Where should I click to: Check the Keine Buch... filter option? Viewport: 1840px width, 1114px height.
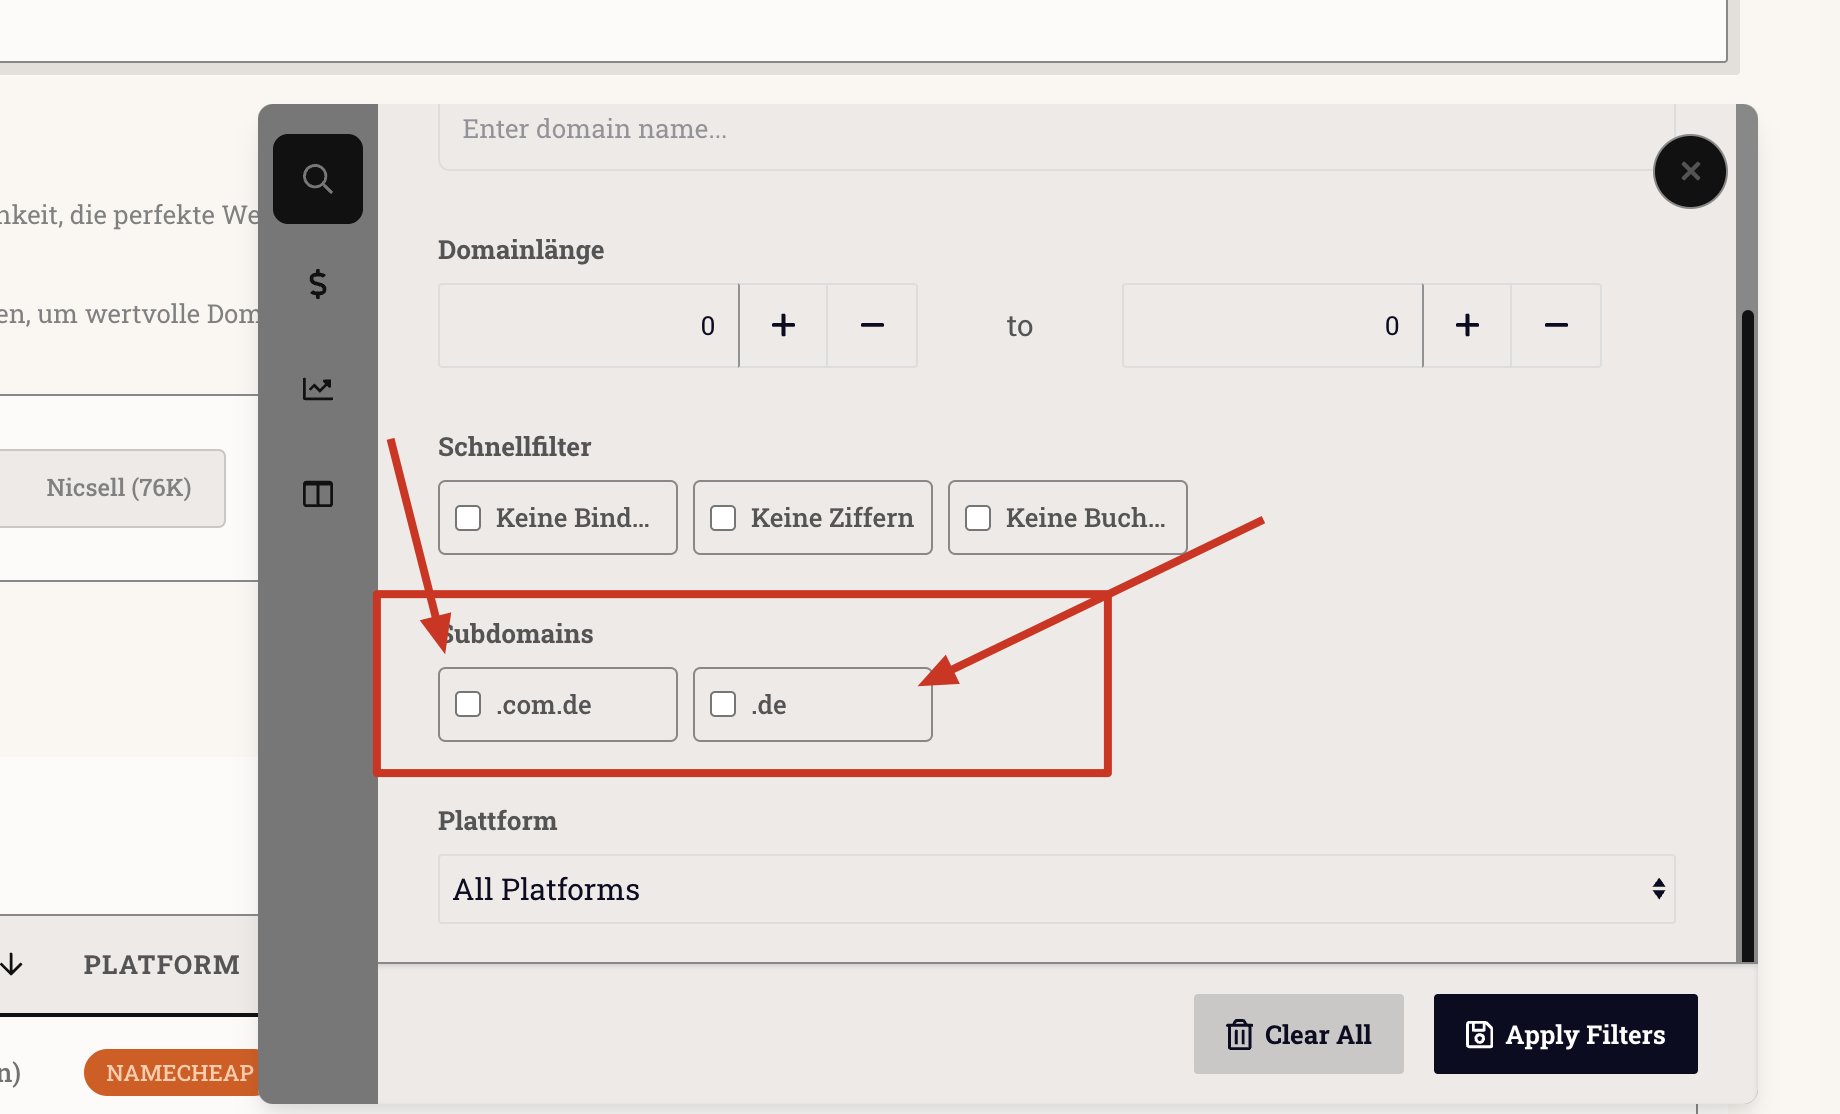click(978, 518)
